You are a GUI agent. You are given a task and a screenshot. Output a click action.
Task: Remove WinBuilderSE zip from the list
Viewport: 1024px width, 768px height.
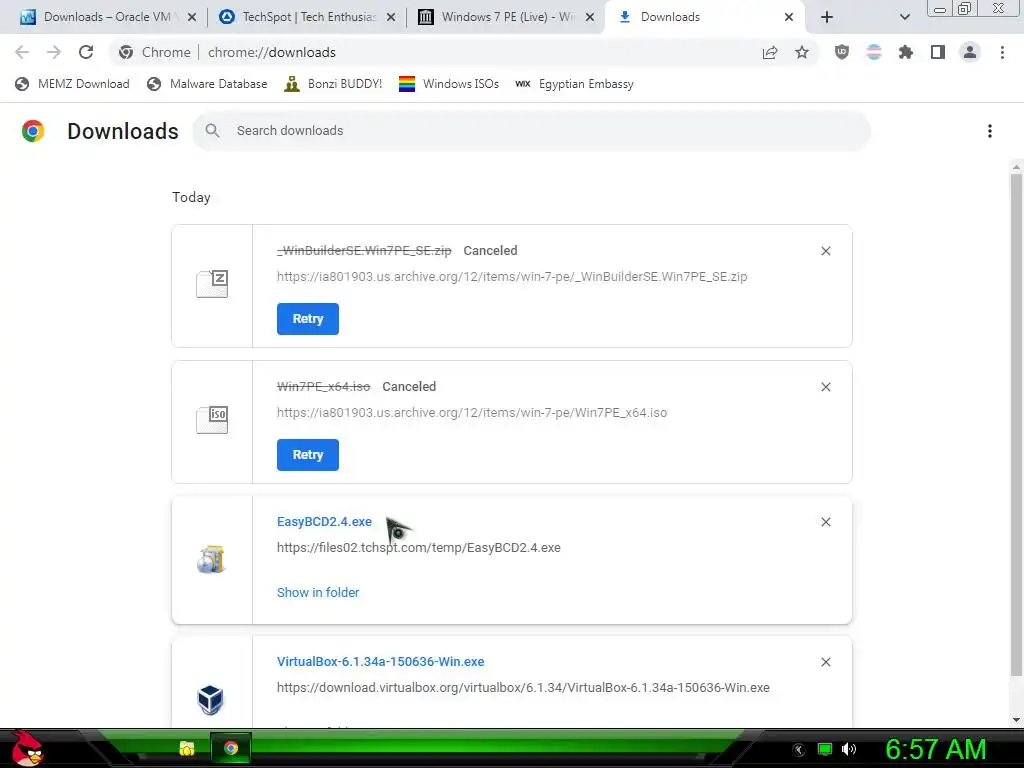click(825, 251)
